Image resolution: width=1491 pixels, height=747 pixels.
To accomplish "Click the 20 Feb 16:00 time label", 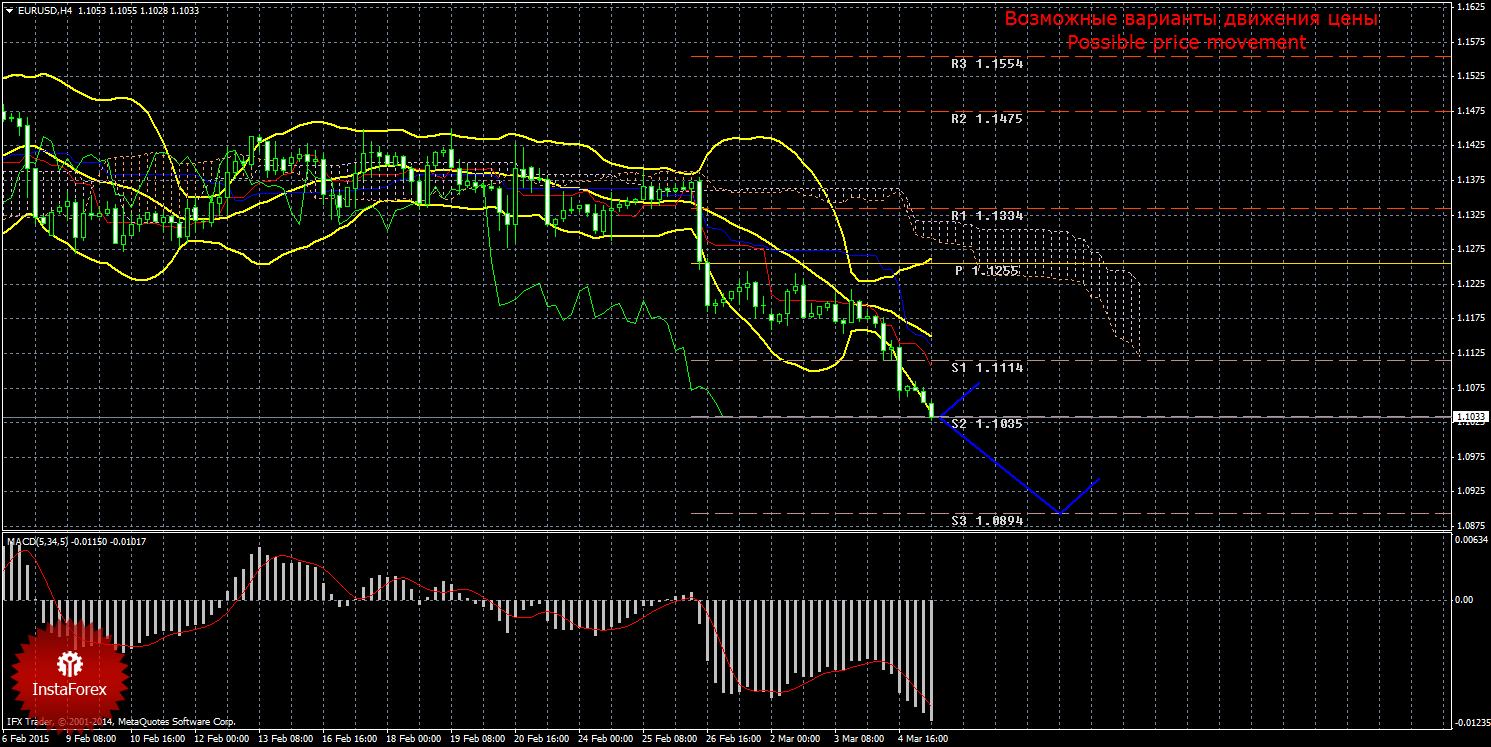I will tap(541, 740).
